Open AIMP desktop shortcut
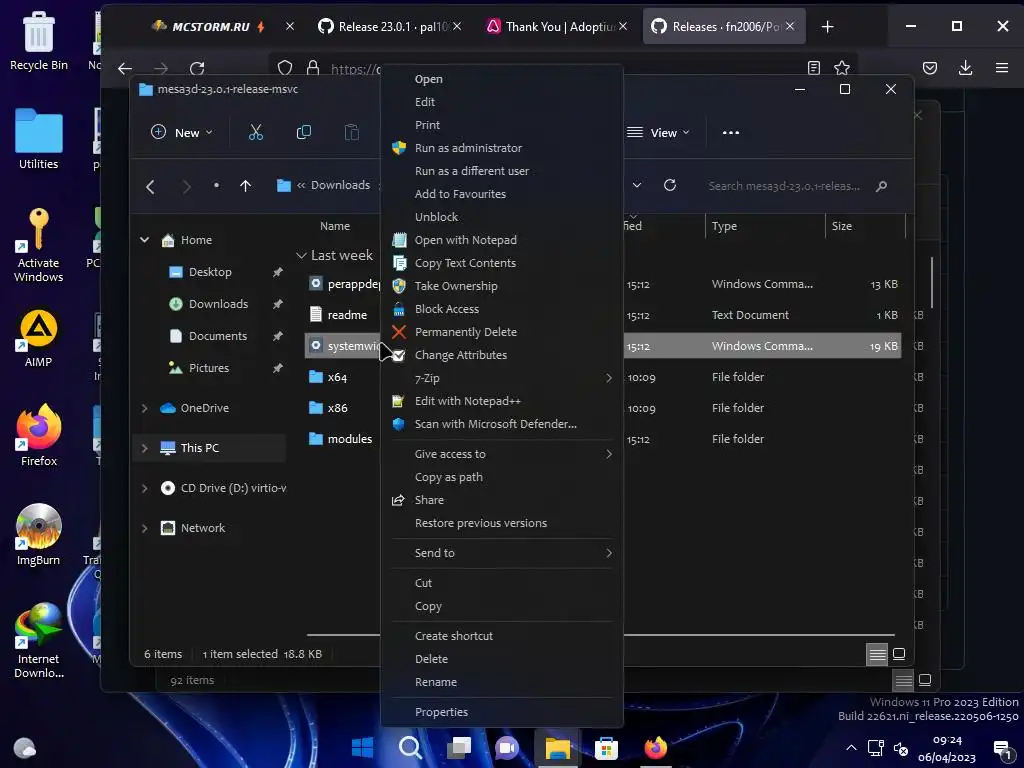The height and width of the screenshot is (768, 1024). tap(39, 338)
